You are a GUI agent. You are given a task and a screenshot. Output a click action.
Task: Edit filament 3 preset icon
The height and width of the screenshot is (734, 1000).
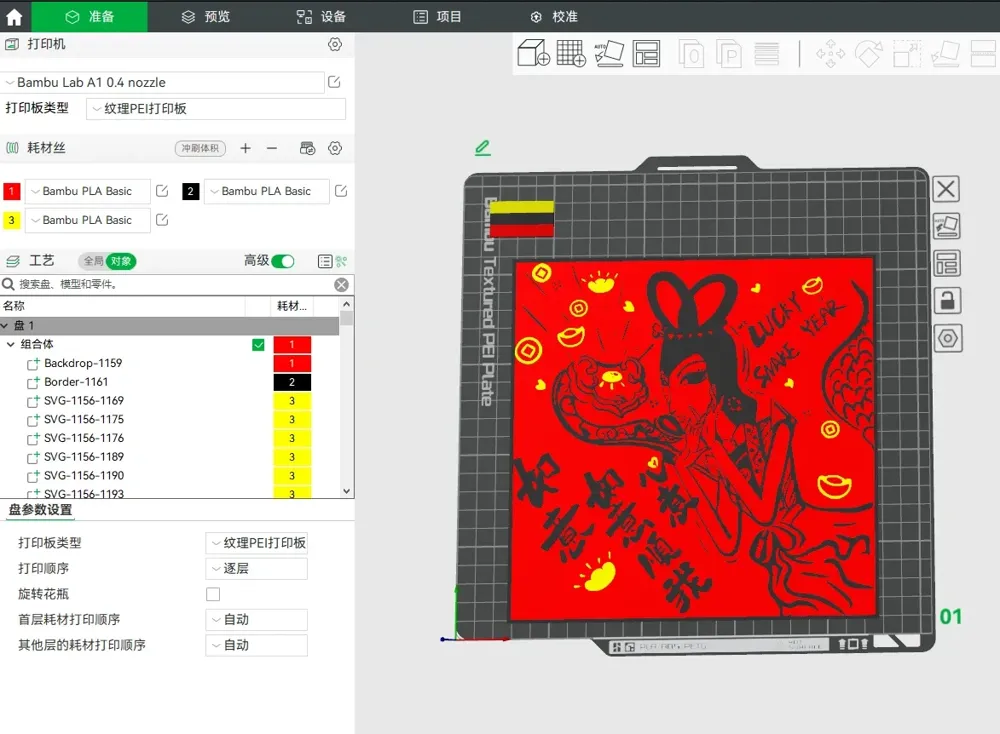pos(162,220)
